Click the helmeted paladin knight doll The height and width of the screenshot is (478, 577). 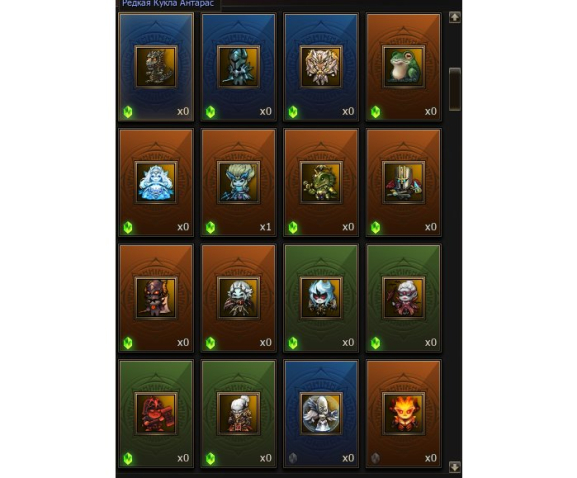404,182
